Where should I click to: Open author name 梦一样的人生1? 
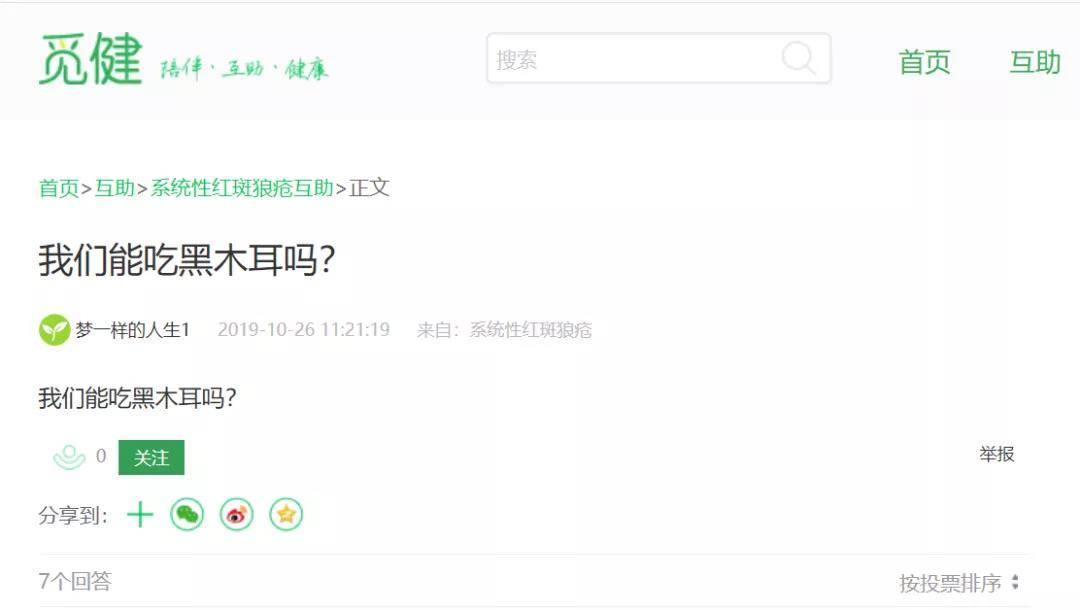click(x=132, y=330)
